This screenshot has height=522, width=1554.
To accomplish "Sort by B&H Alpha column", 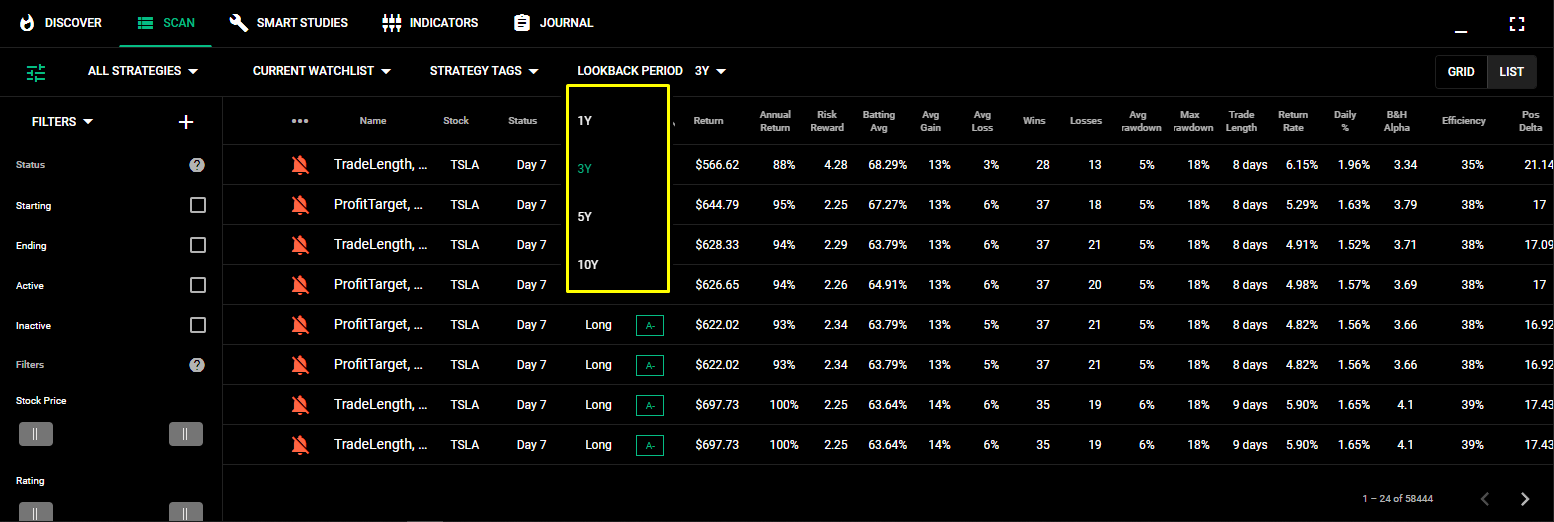I will click(1396, 121).
